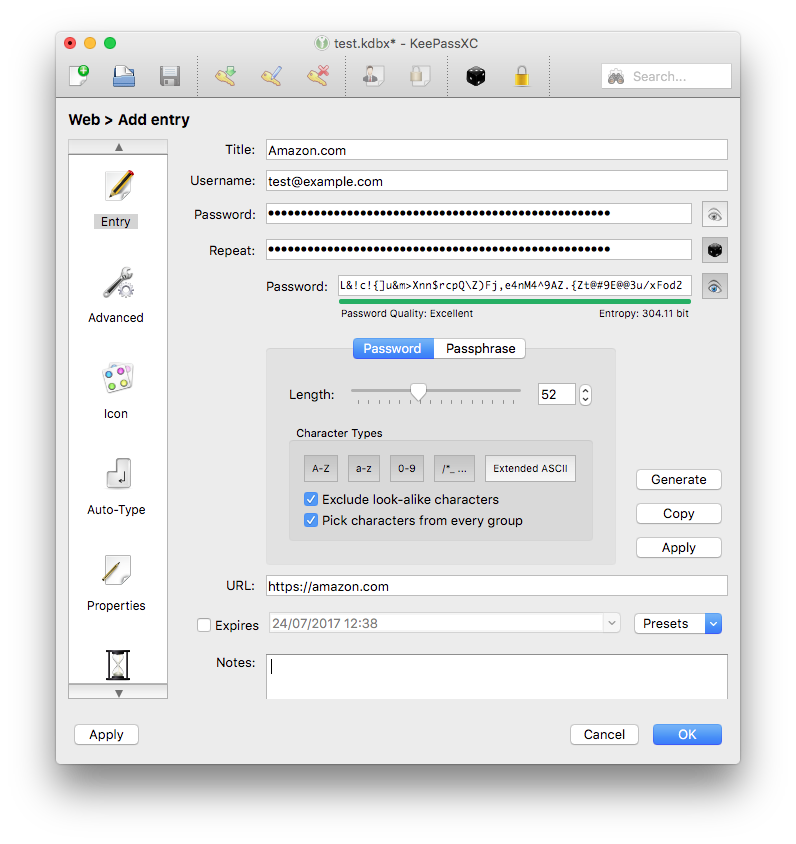Image resolution: width=796 pixels, height=844 pixels.
Task: Toggle Exclude look-alike characters checkbox
Action: (311, 499)
